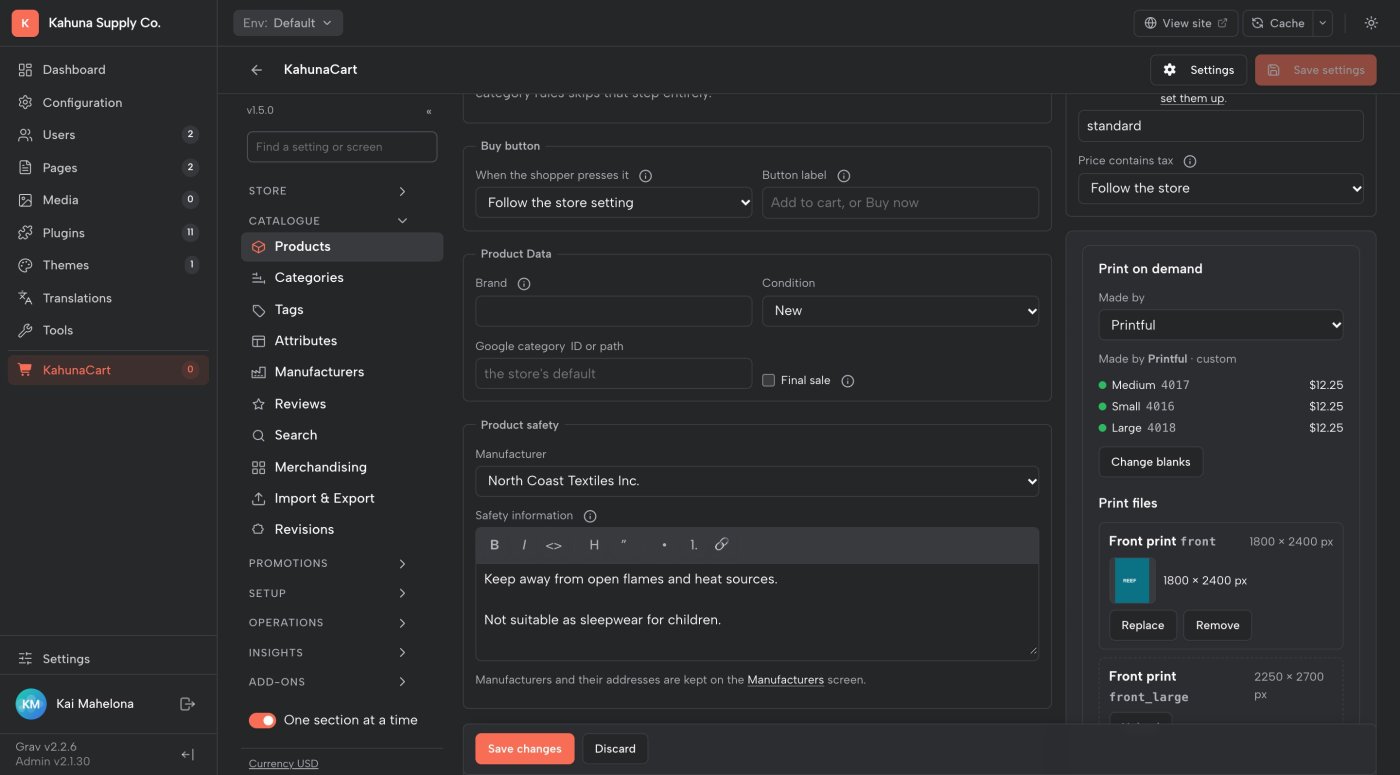Apply heading with the H icon

[594, 545]
